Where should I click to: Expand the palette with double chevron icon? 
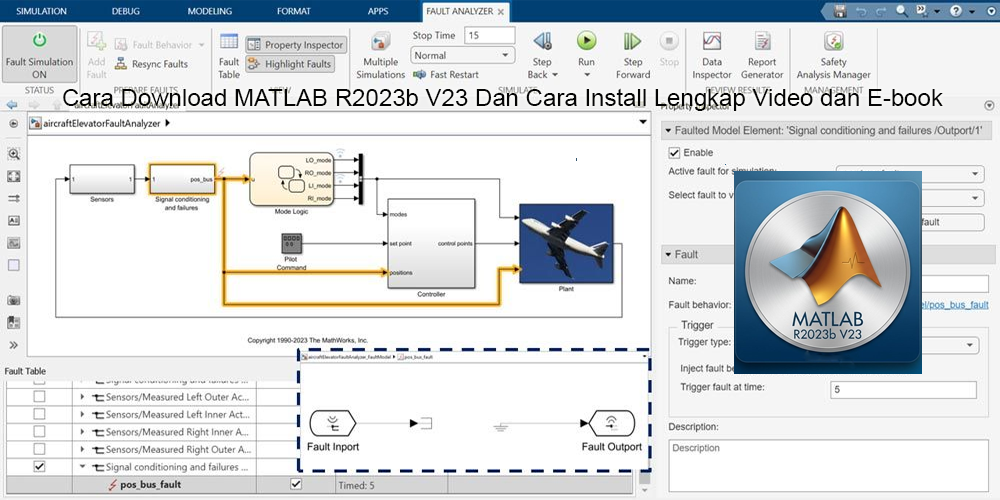tap(13, 345)
